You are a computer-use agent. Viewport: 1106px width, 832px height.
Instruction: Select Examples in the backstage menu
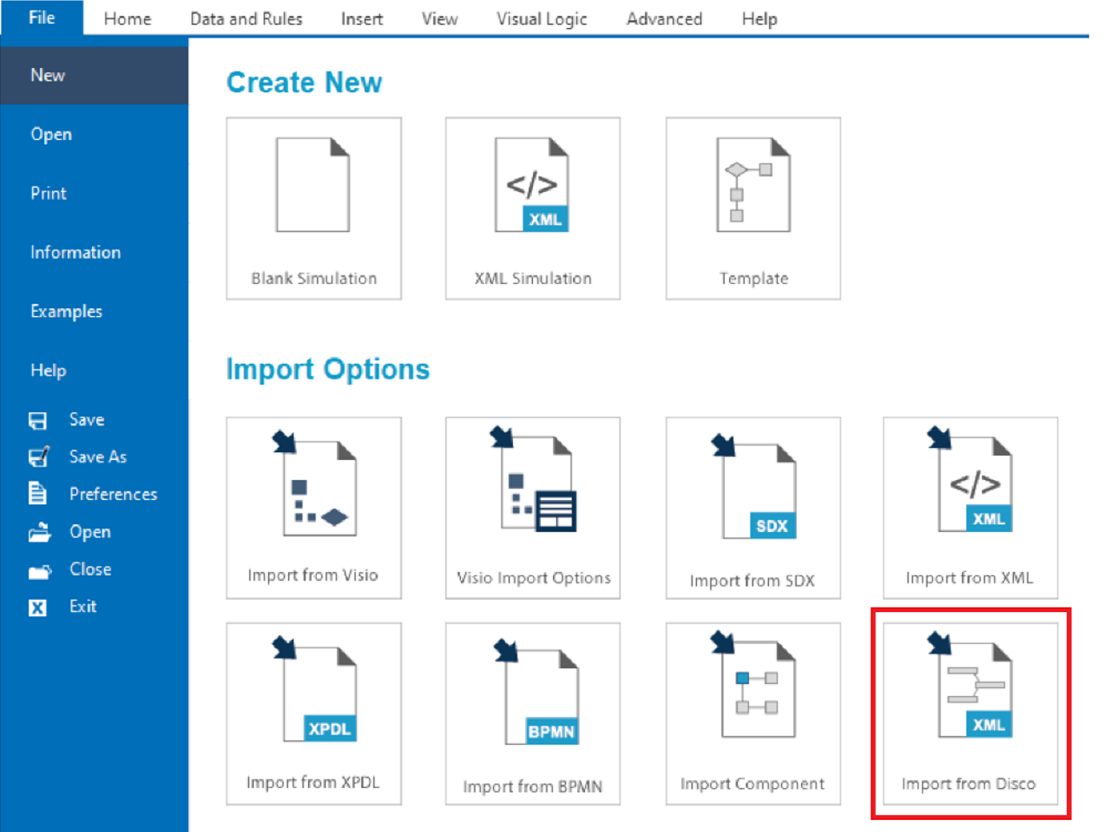tap(66, 311)
